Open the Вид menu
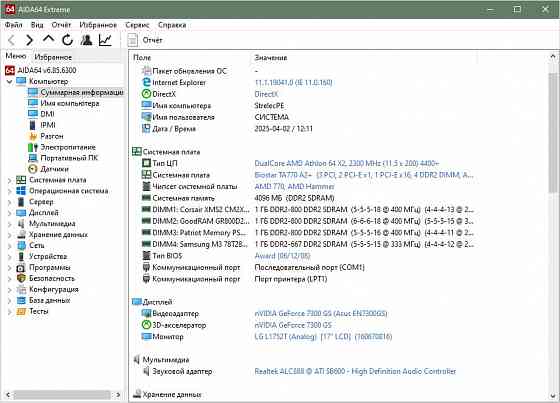Viewport: 560px width, 403px height. click(37, 25)
